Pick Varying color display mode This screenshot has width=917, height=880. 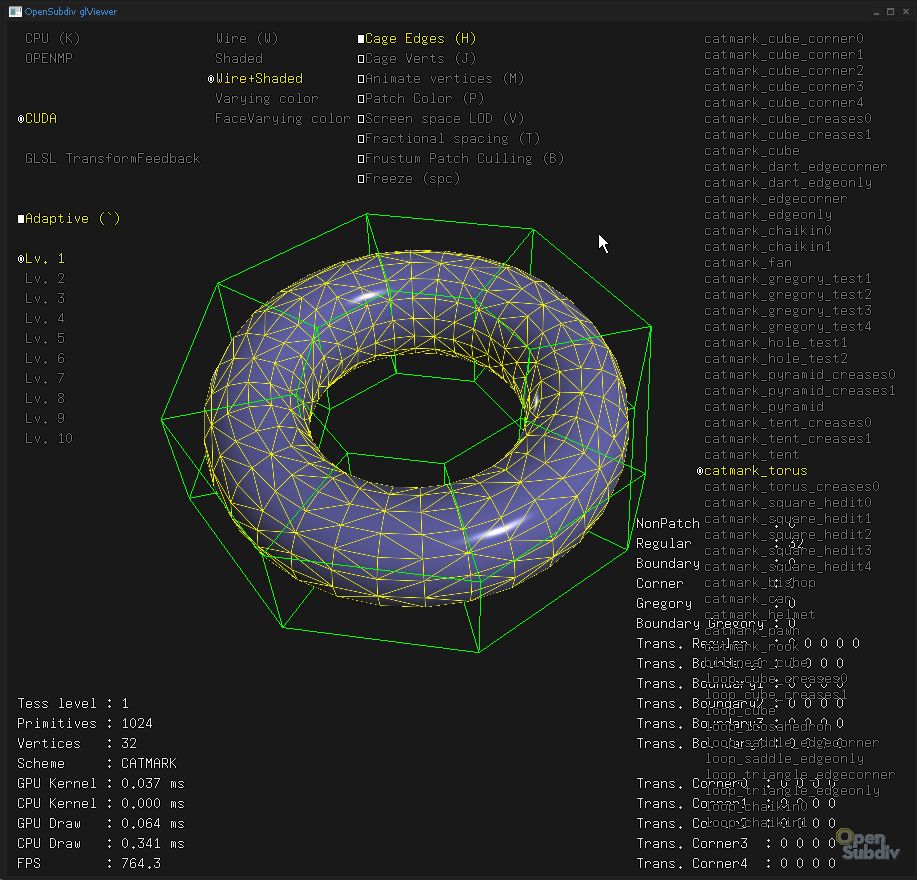point(267,98)
